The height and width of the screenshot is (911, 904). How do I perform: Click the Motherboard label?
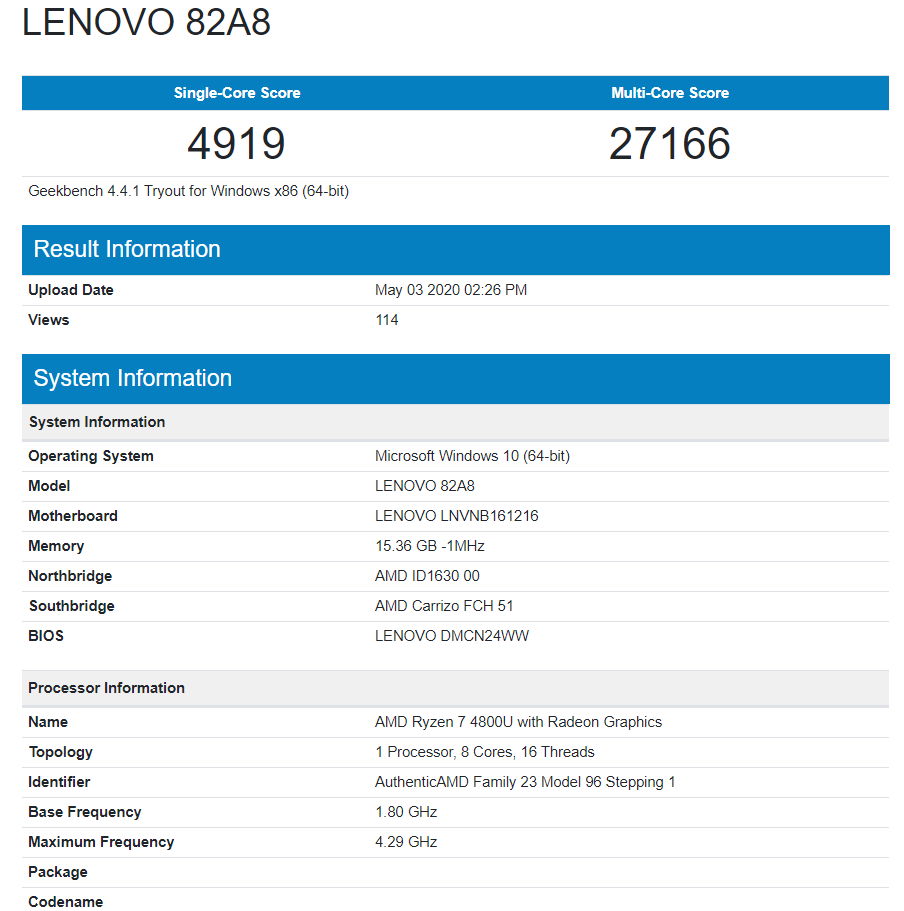click(73, 517)
